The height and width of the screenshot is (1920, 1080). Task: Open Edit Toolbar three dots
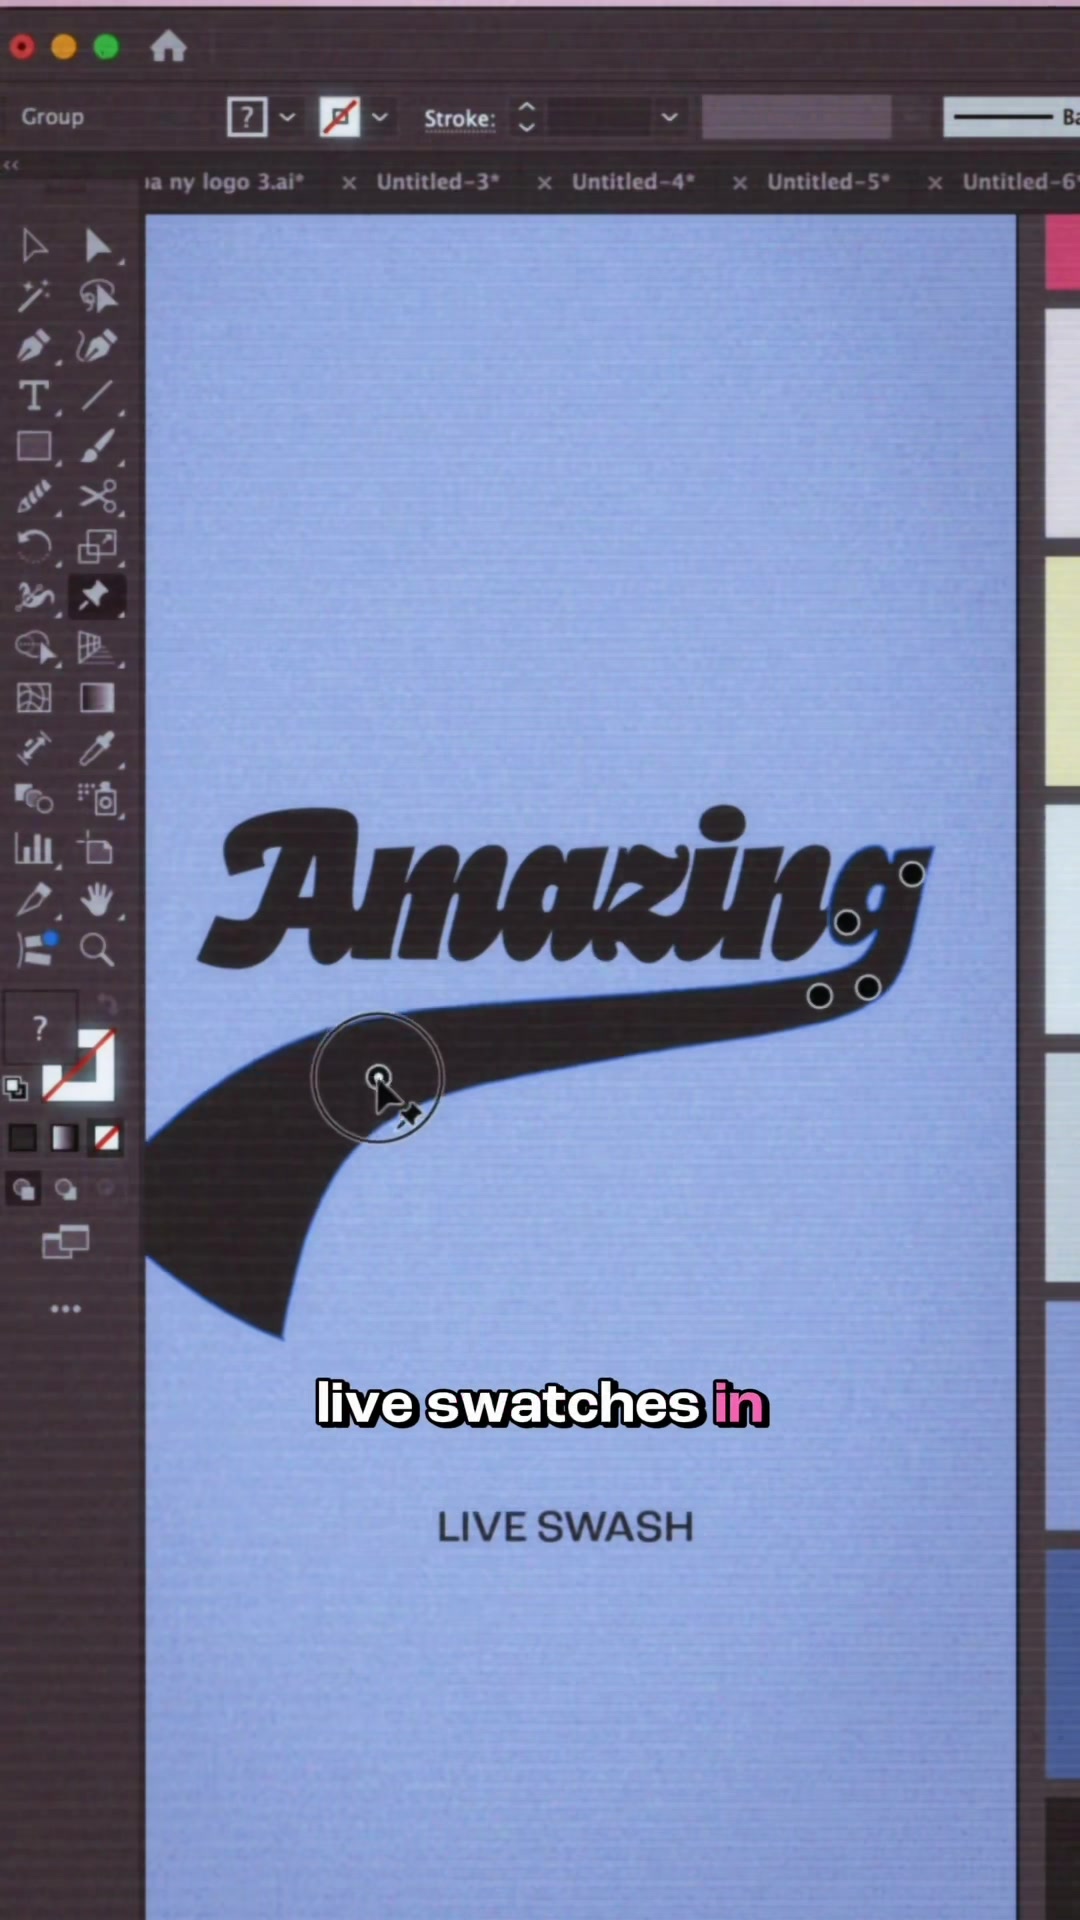[65, 1309]
